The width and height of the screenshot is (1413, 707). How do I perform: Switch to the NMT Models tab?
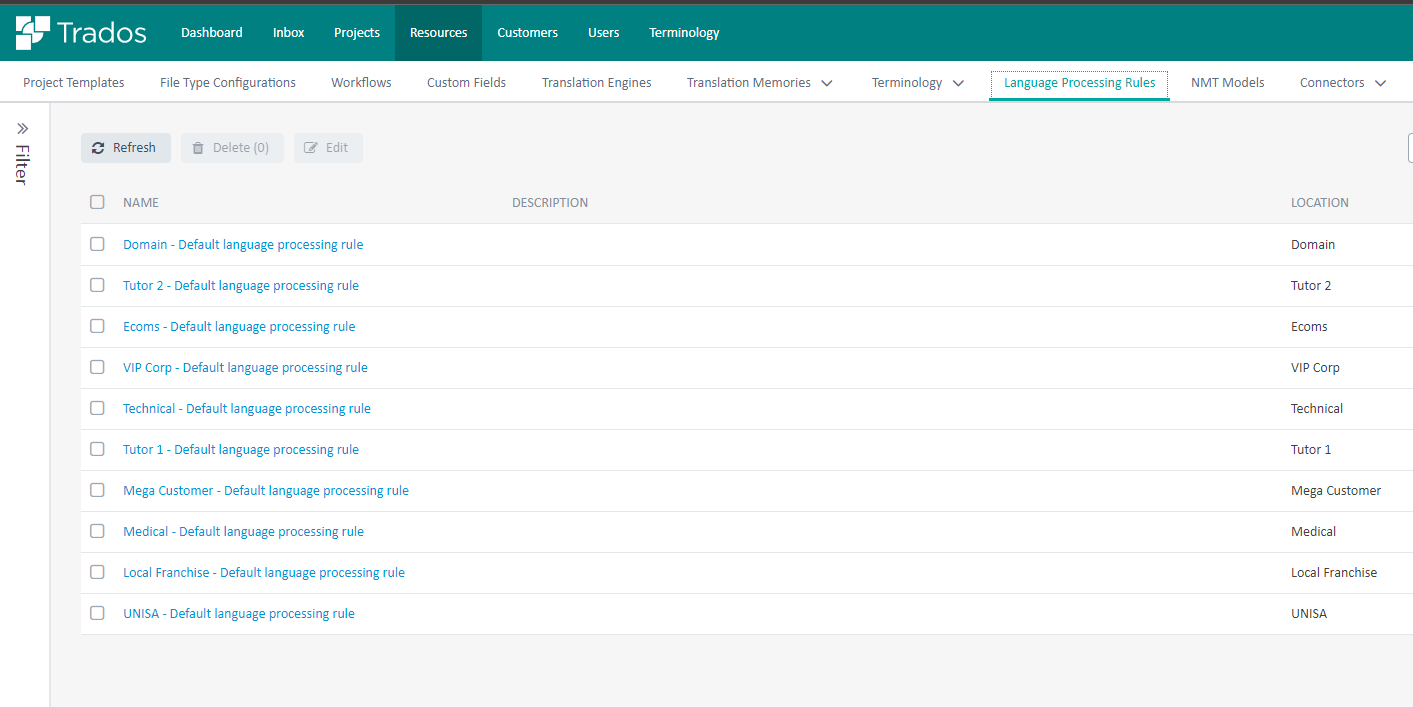[1227, 83]
